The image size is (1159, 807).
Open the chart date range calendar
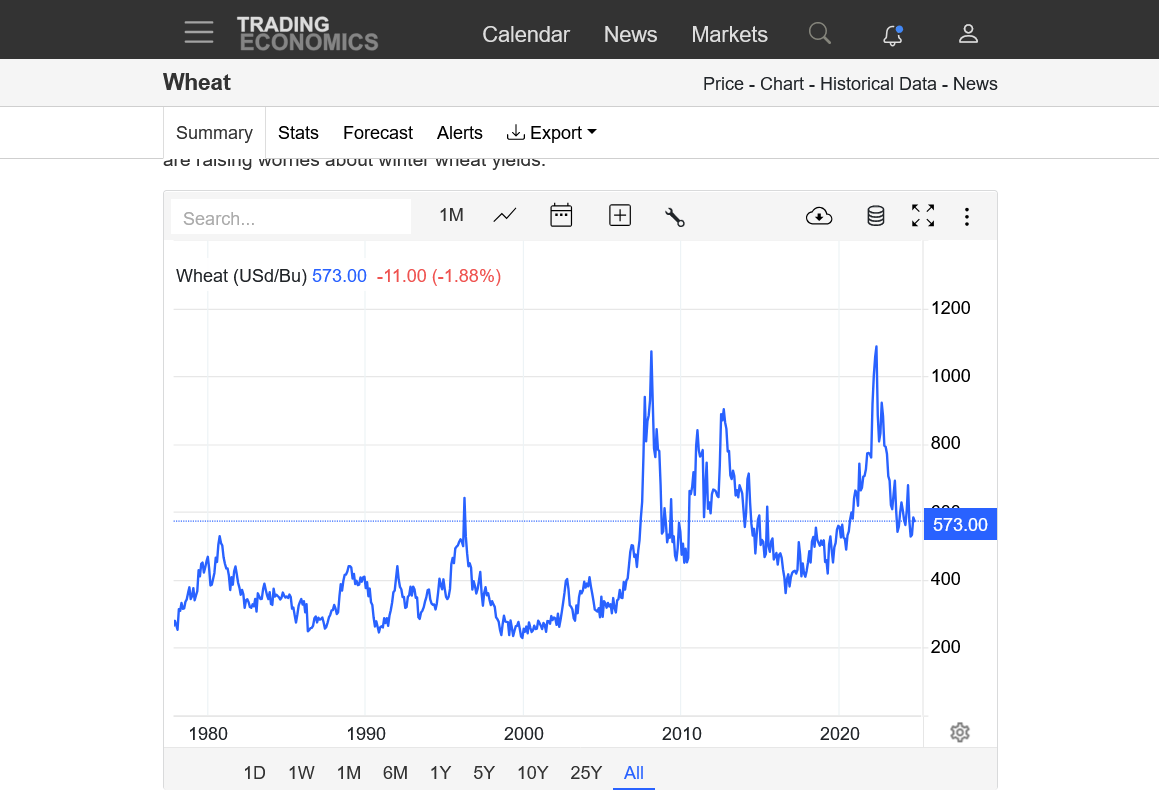(x=561, y=215)
